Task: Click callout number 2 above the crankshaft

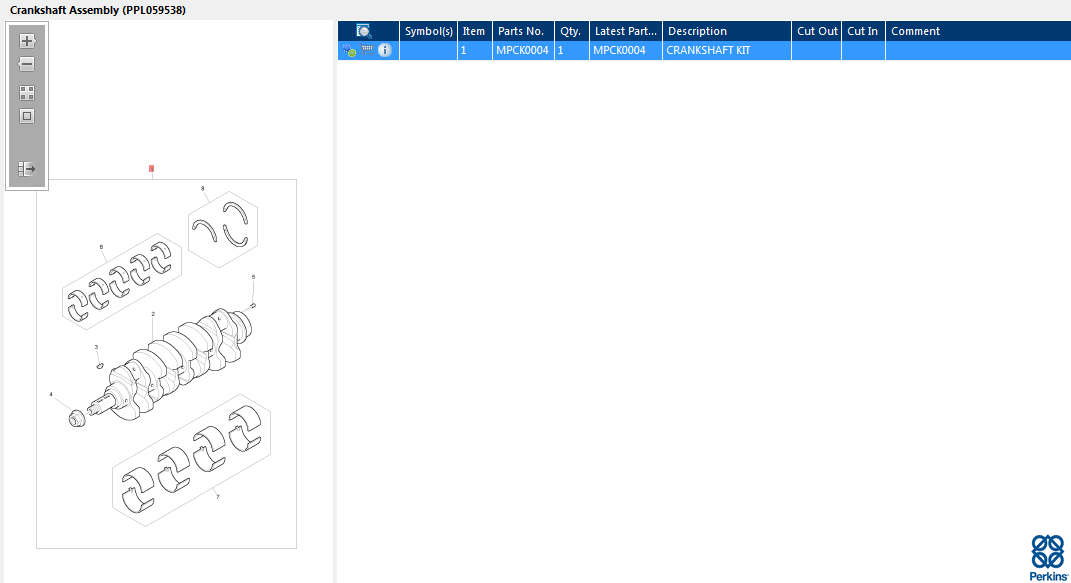Action: (153, 314)
